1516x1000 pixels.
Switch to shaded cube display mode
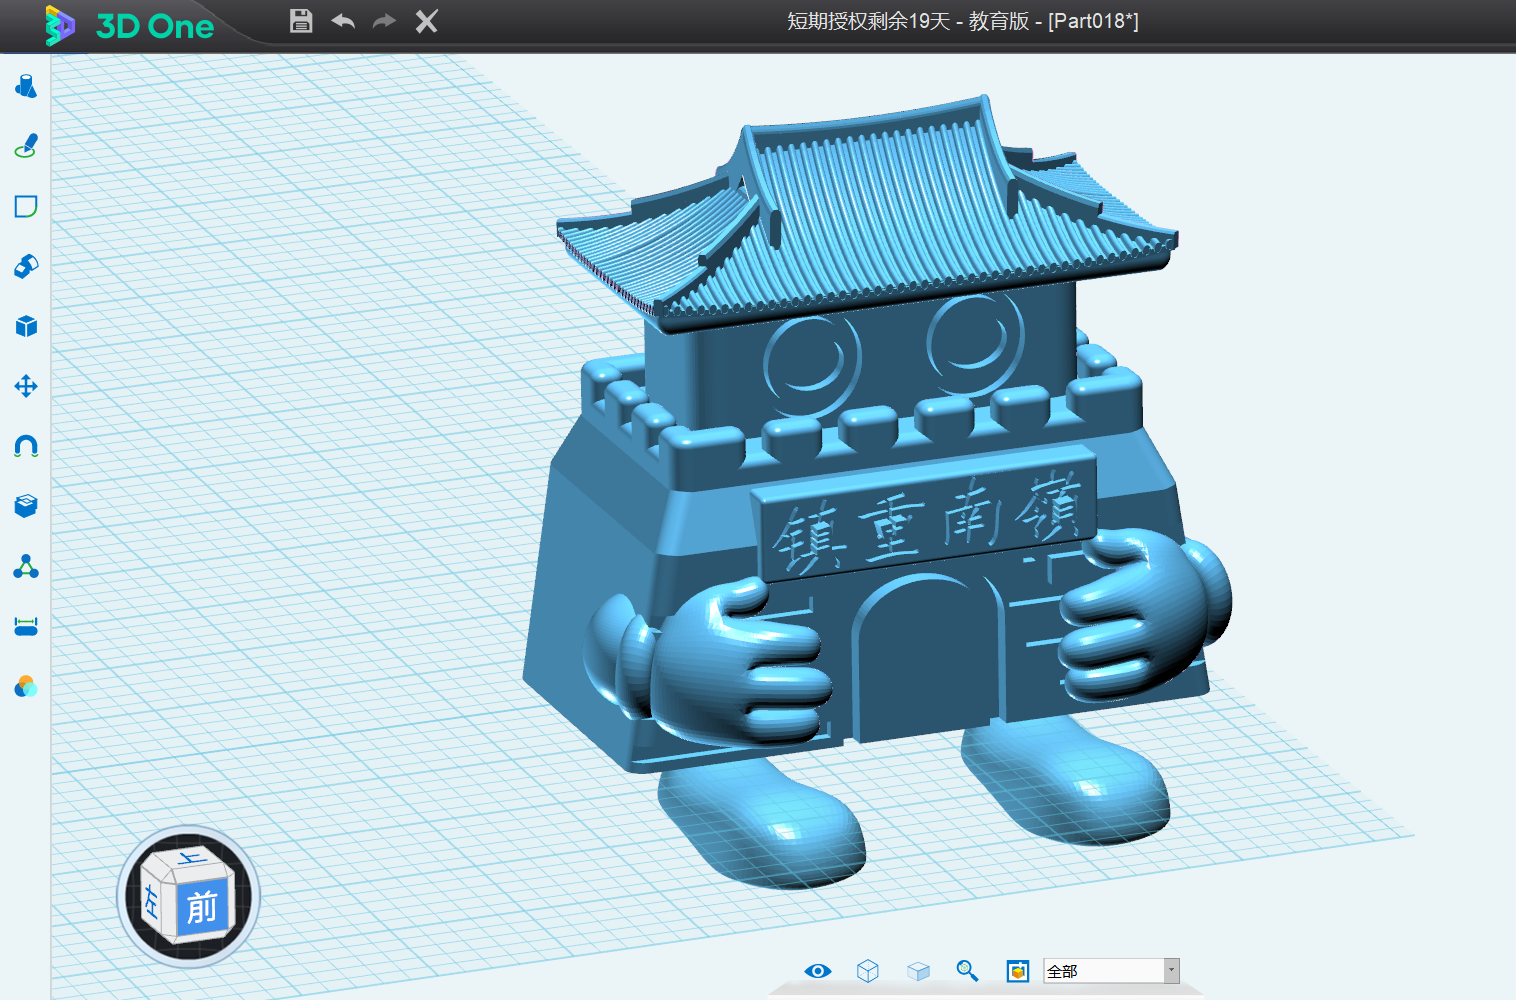[918, 971]
